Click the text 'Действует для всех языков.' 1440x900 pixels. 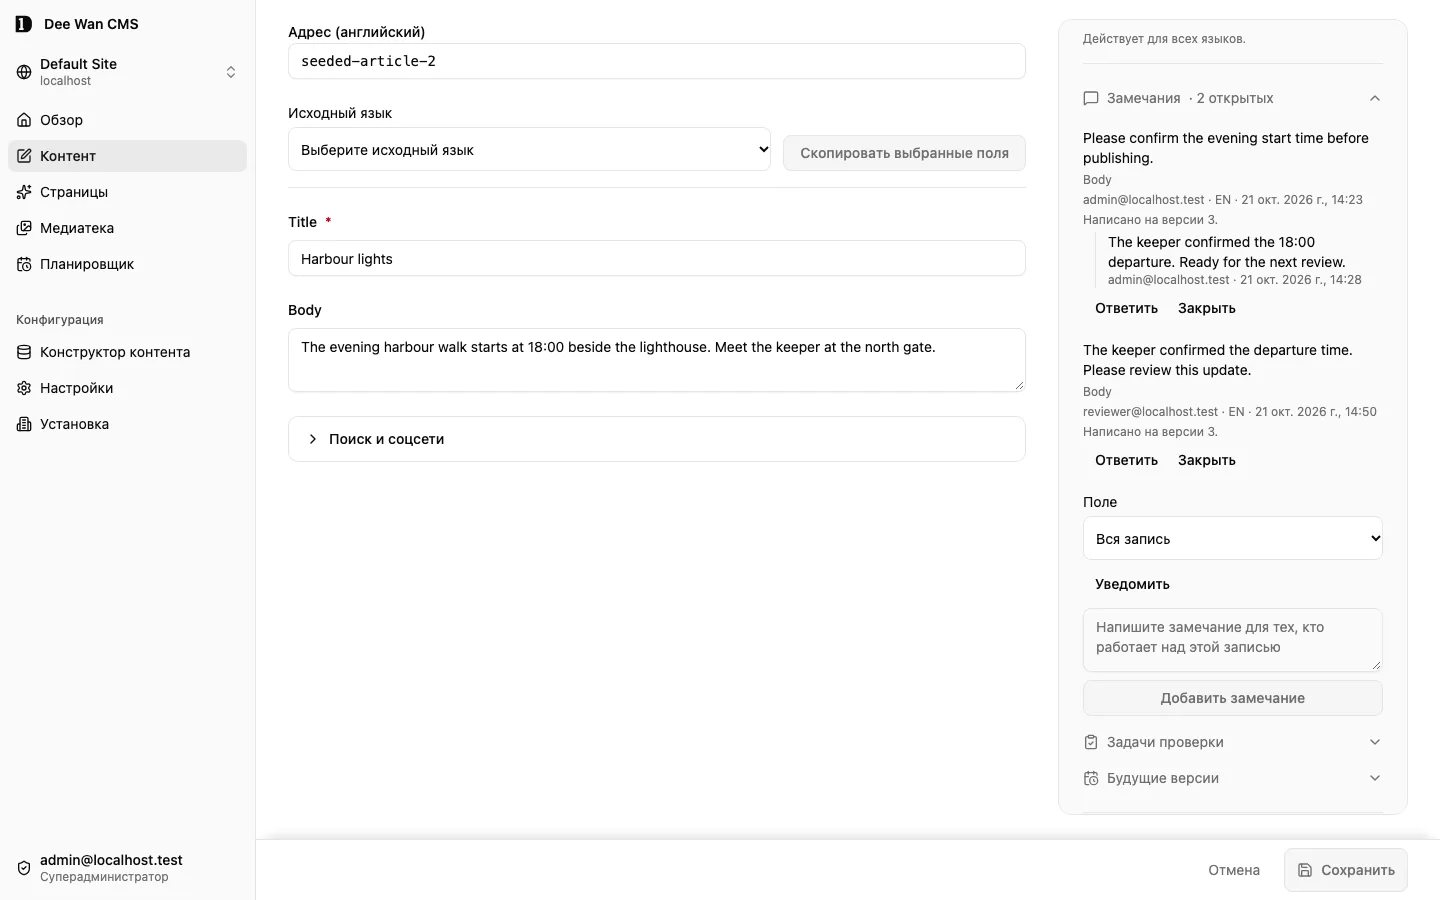pyautogui.click(x=1164, y=39)
